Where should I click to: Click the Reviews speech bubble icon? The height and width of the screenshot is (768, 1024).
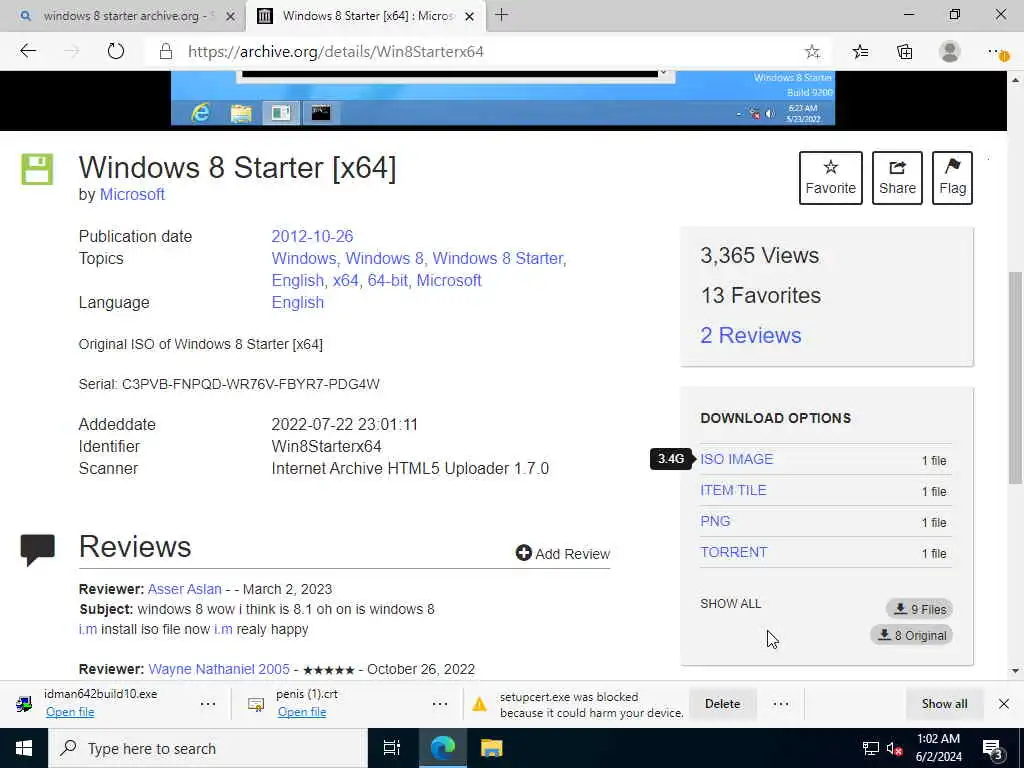[x=37, y=549]
